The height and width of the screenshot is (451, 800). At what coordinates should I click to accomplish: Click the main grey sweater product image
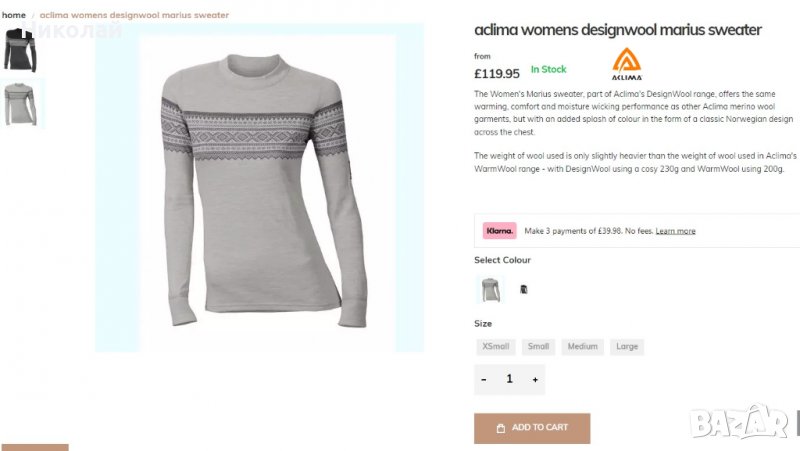(x=259, y=190)
